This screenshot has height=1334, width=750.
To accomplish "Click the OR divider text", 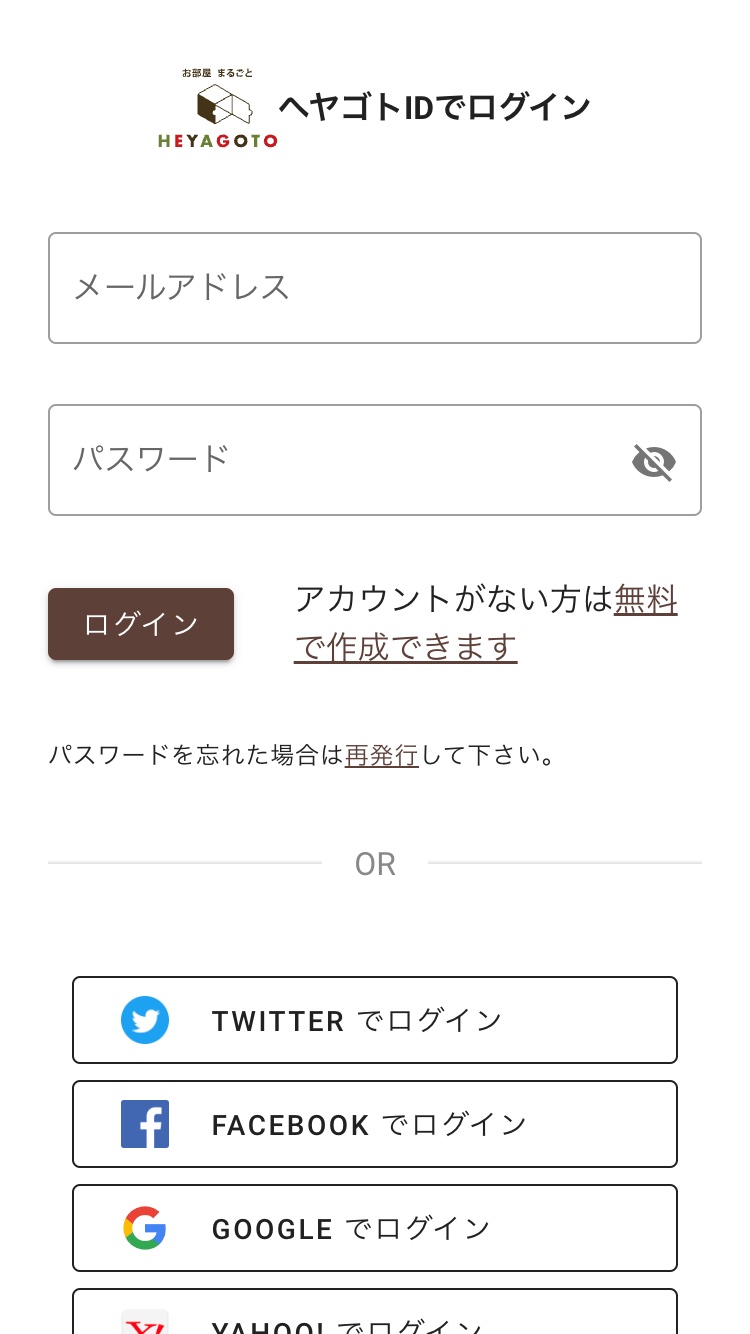I will (x=375, y=864).
